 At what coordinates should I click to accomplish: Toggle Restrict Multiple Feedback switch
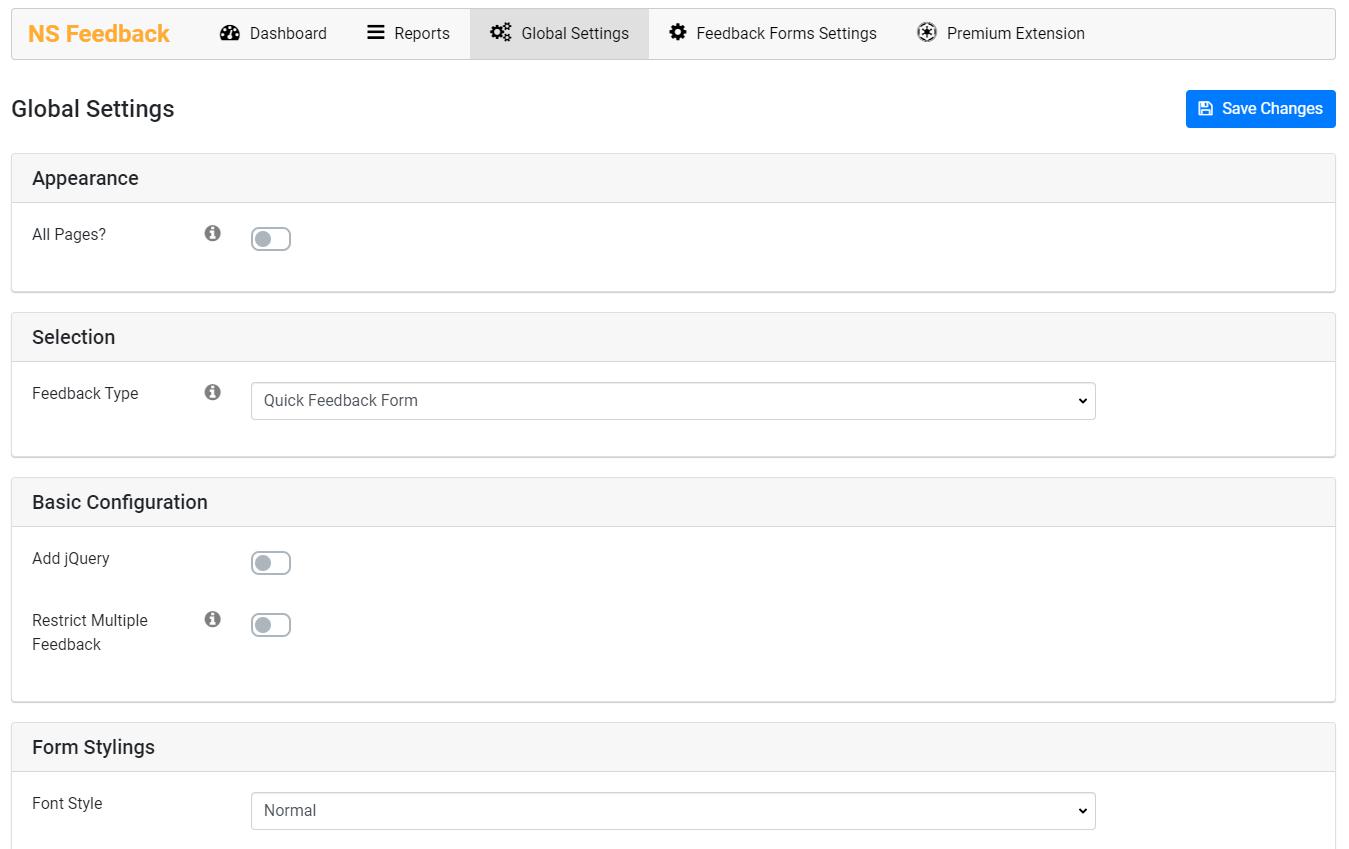click(x=271, y=625)
